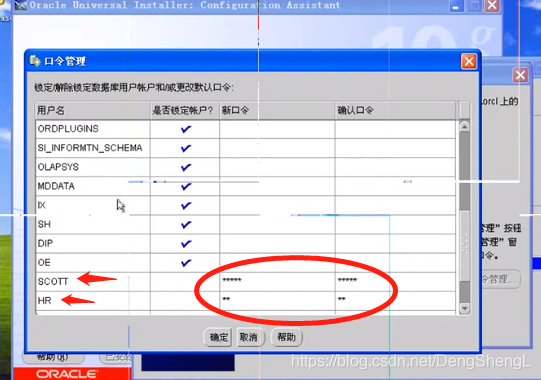Click the 口令管理 dialog title icon
The height and width of the screenshot is (380, 541).
tap(35, 61)
